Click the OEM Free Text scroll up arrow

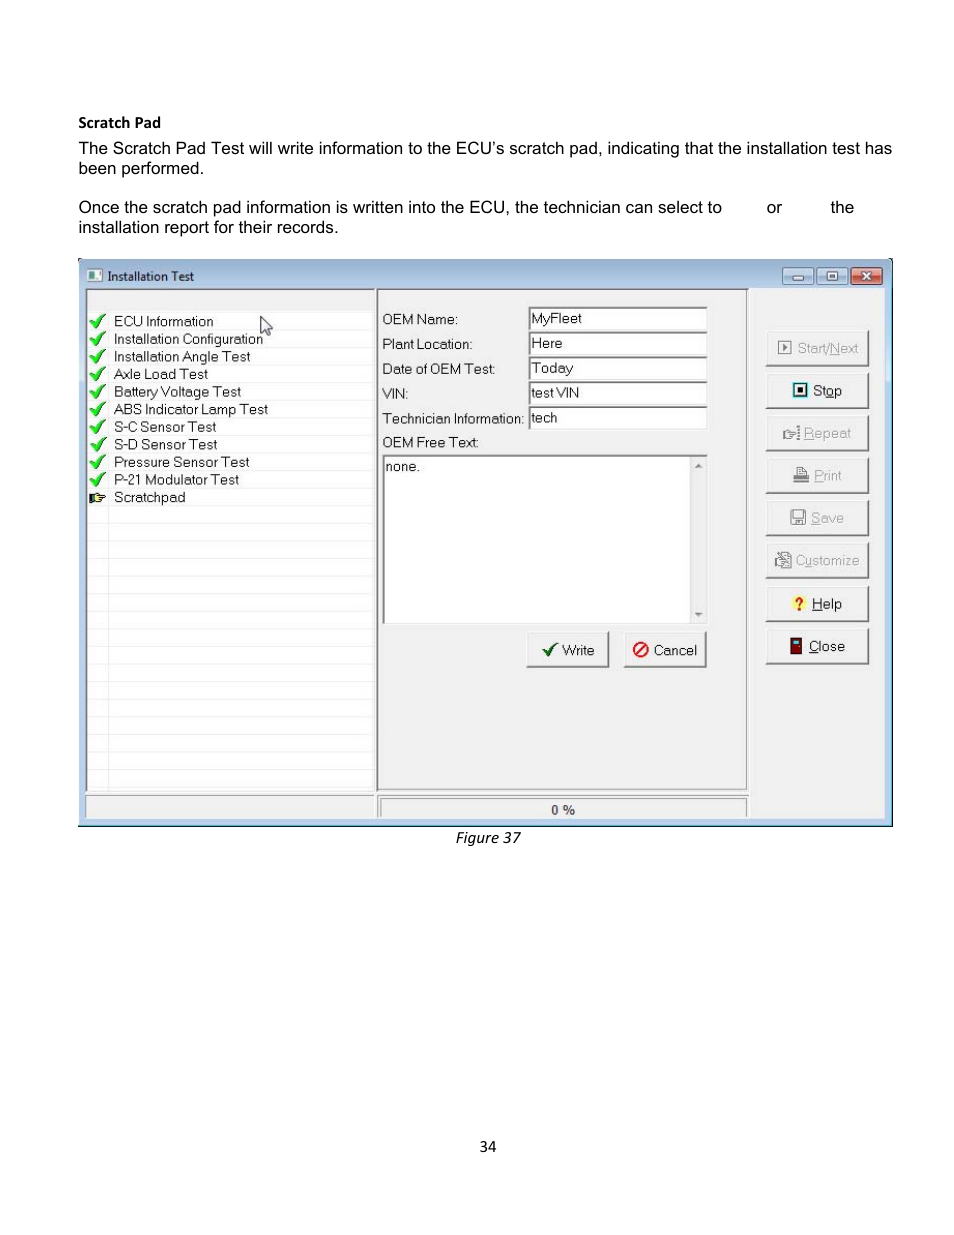pos(698,466)
